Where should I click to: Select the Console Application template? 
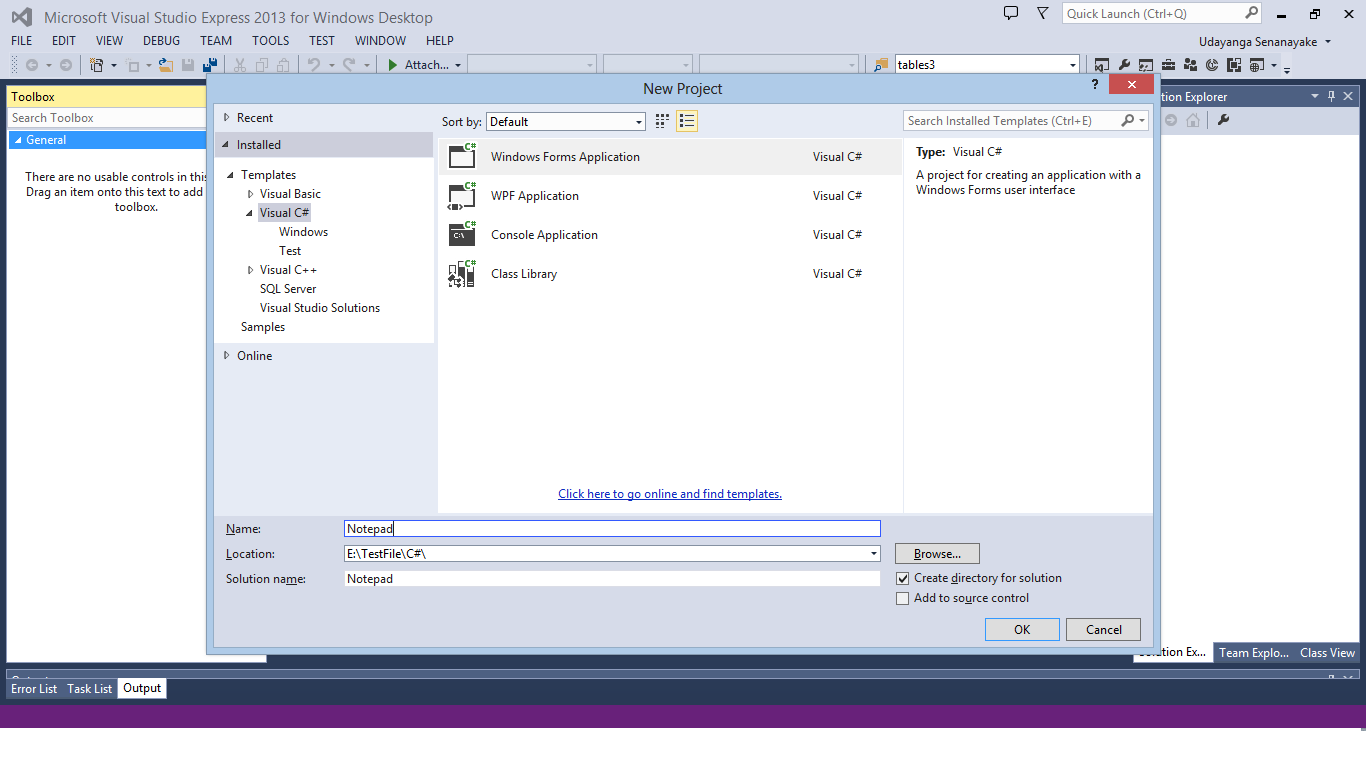670,235
